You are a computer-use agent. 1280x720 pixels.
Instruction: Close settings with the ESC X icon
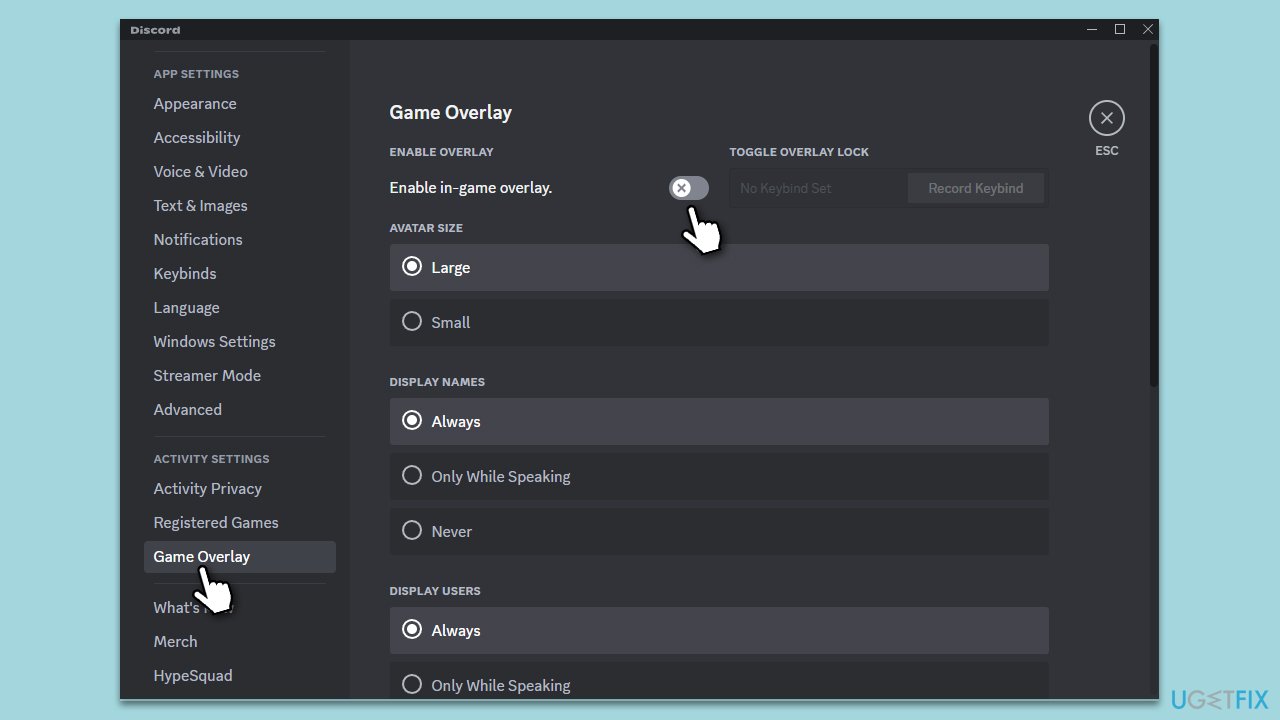1106,118
